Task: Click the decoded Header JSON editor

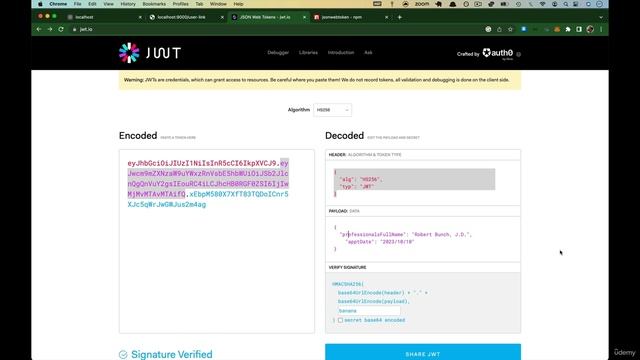Action: tap(423, 183)
